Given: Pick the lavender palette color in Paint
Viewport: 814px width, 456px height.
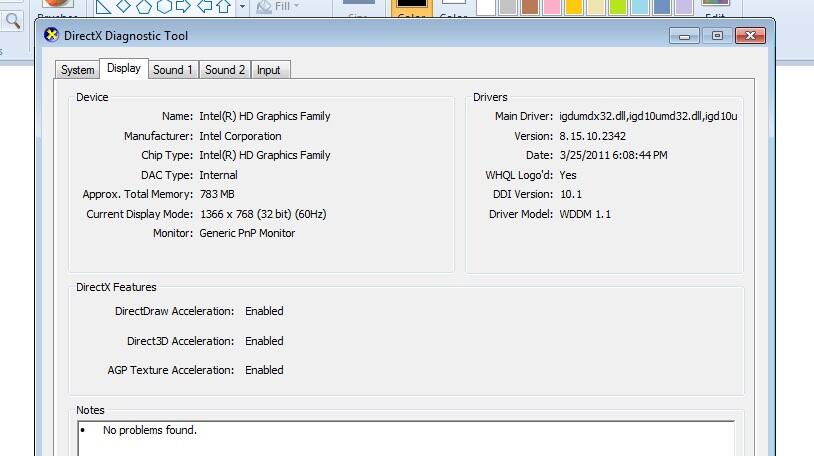Looking at the screenshot, I should pos(684,7).
